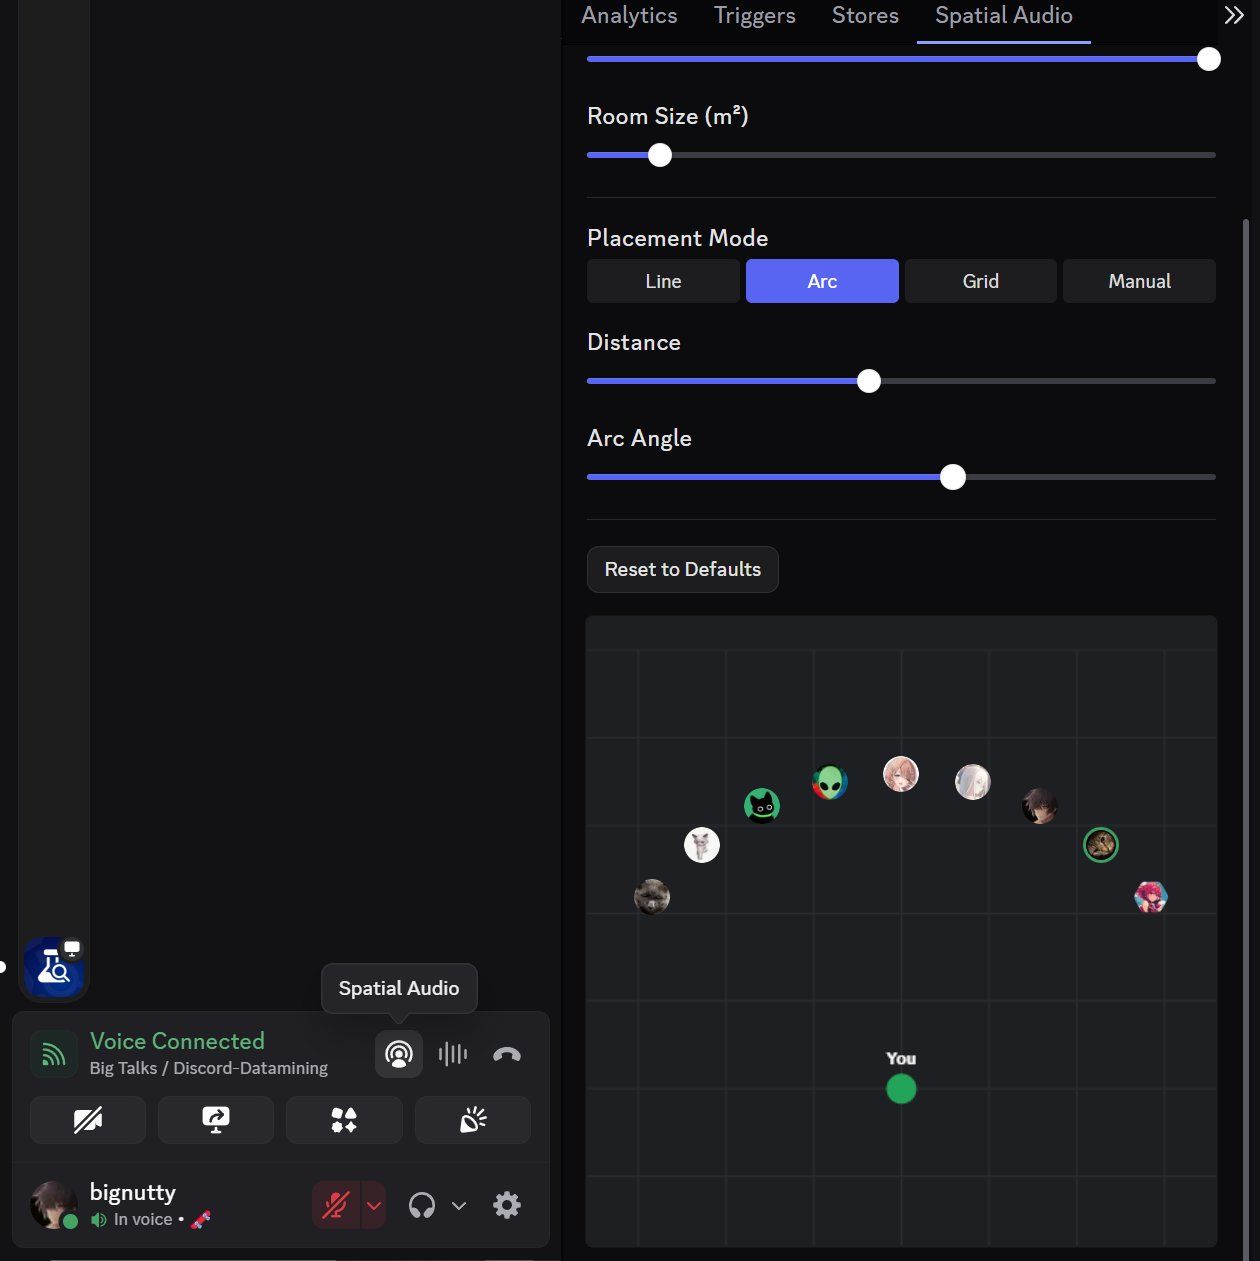Open noise suppression waveform icon
This screenshot has width=1260, height=1261.
(453, 1054)
